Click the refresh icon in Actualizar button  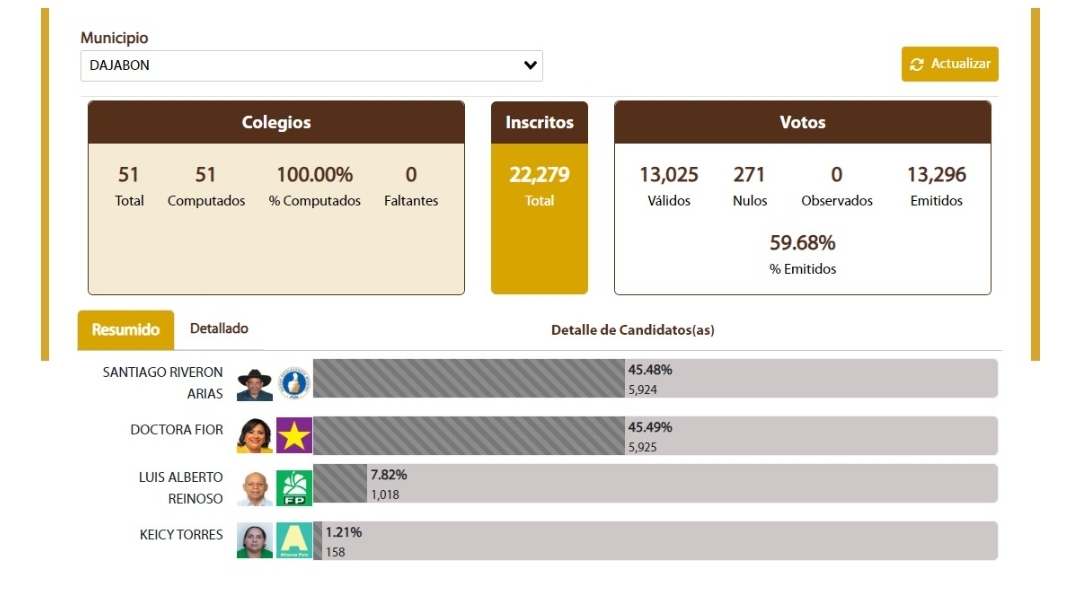917,65
